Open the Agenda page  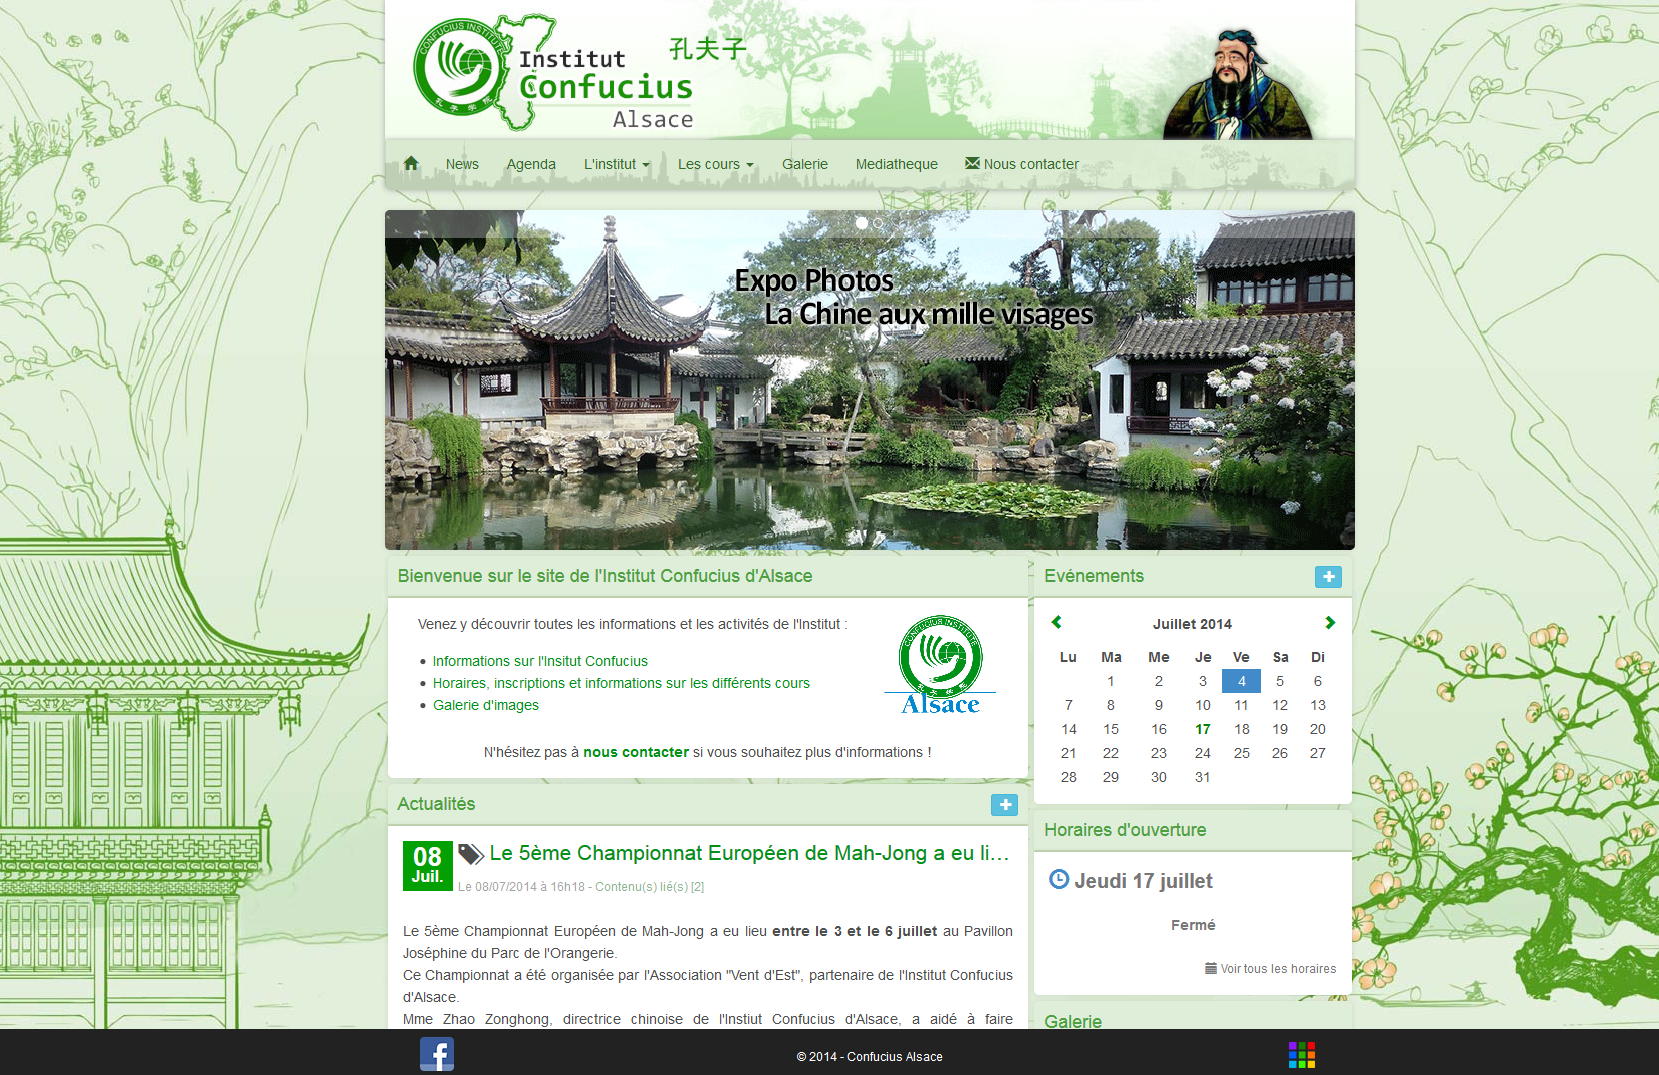point(531,164)
